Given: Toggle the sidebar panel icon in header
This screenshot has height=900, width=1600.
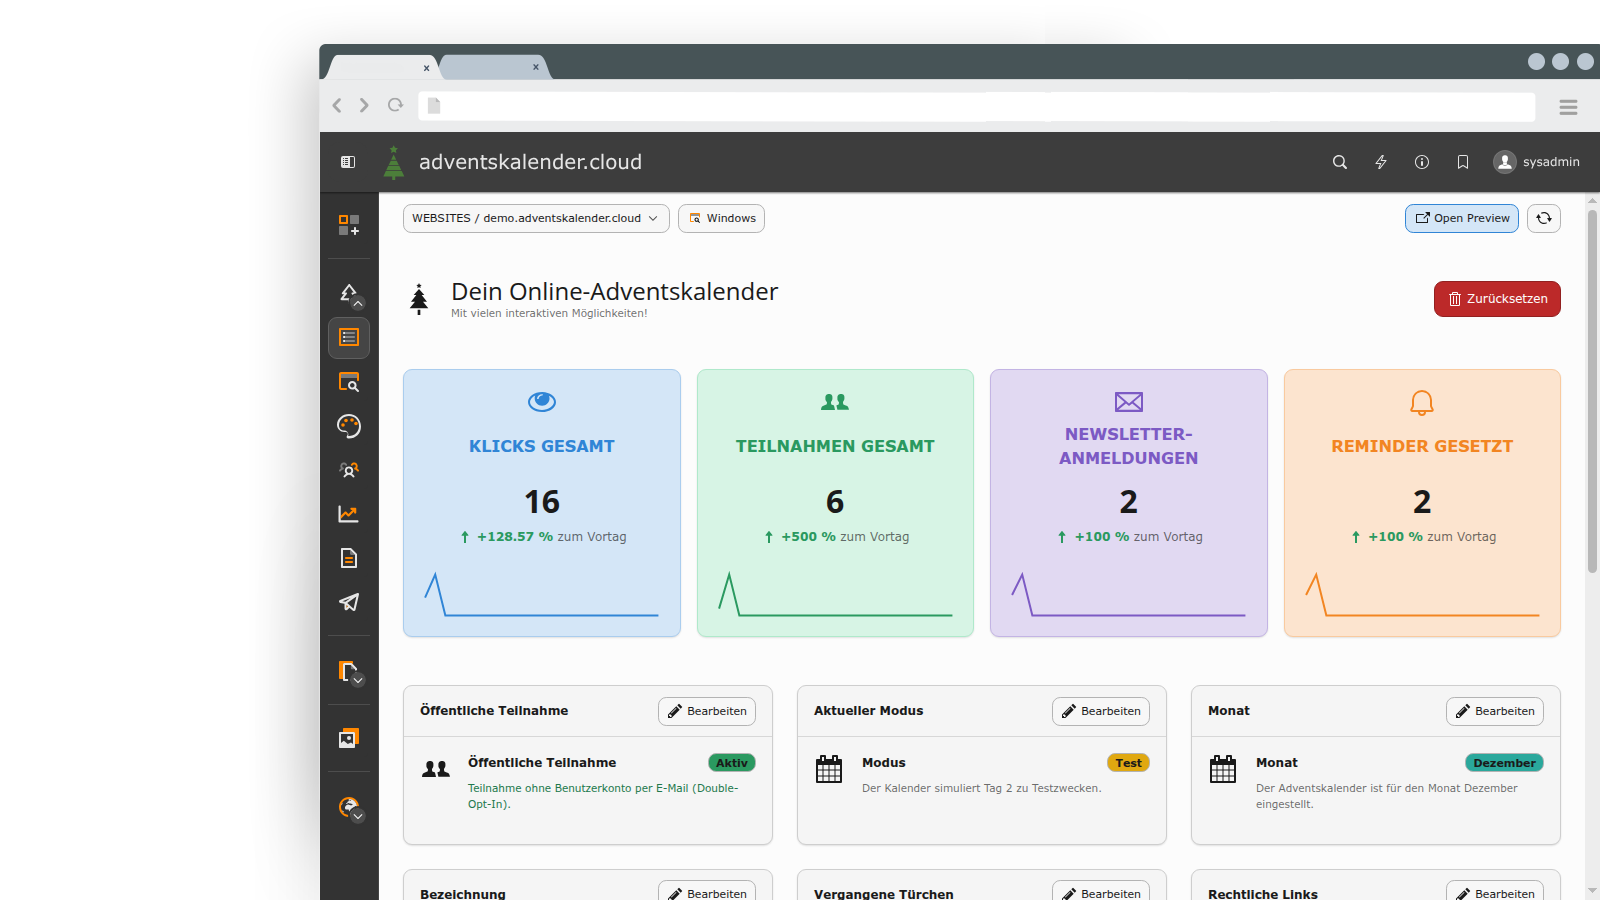Looking at the screenshot, I should 348,162.
